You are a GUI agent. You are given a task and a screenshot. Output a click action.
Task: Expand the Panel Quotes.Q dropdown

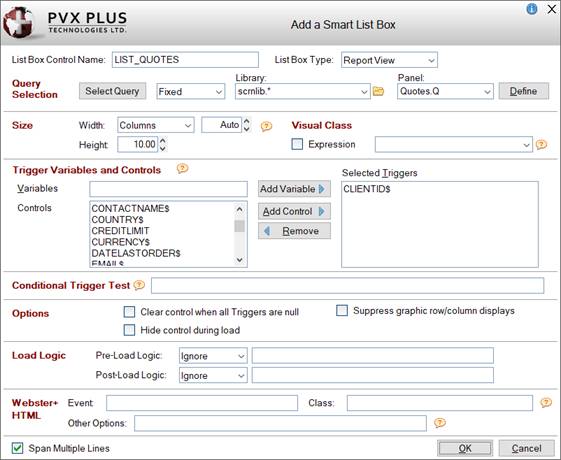[445, 92]
